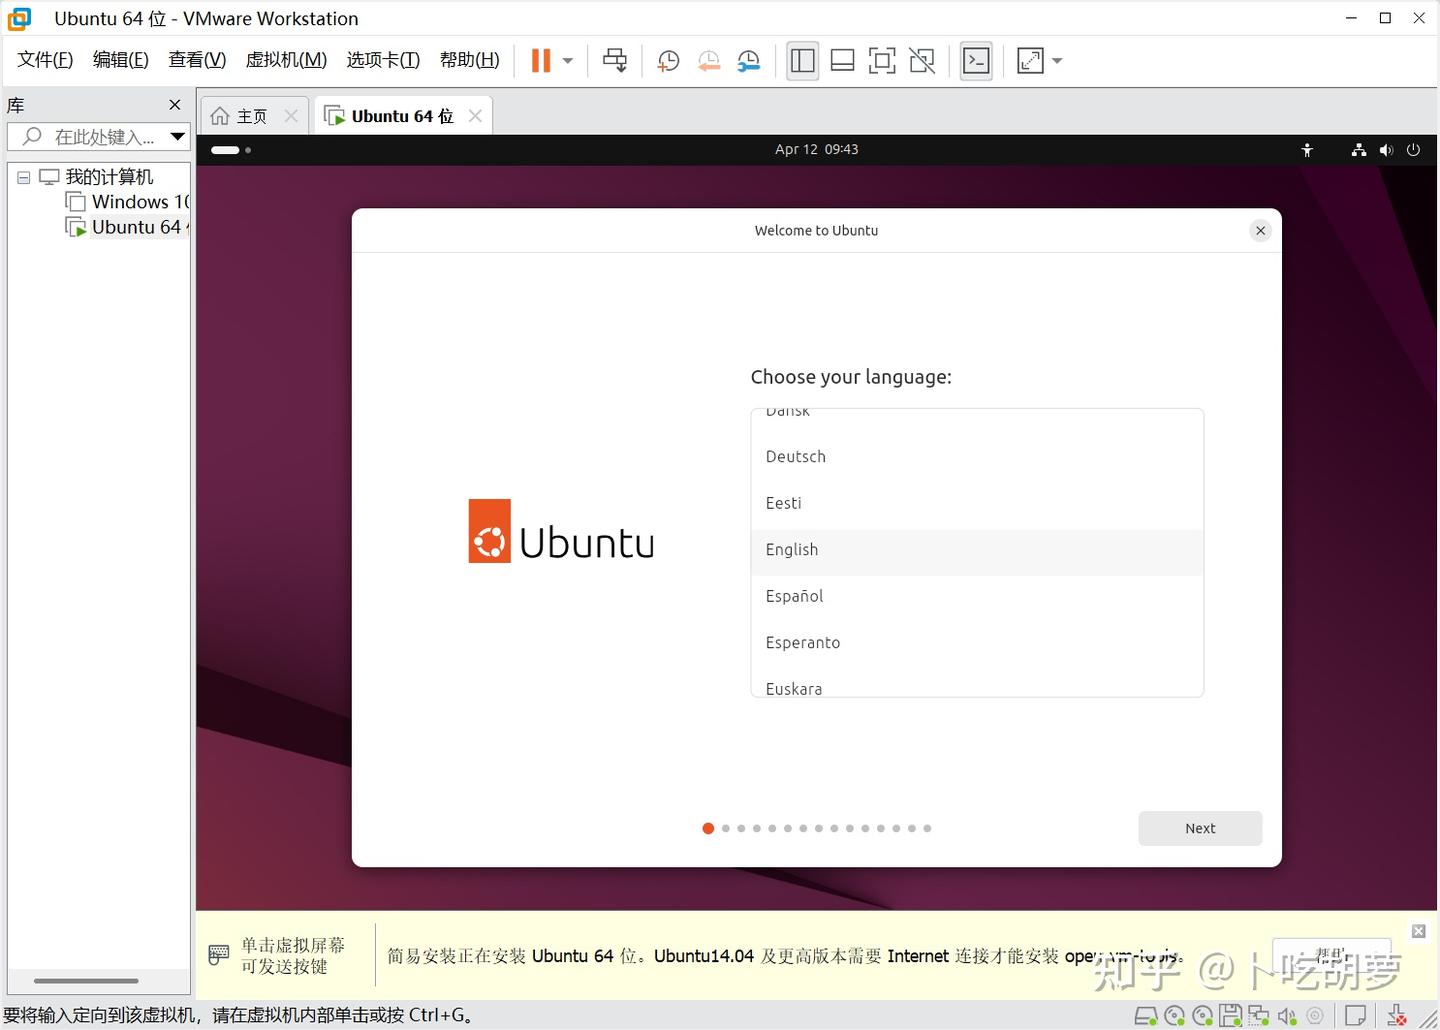Open the stretch mode dropdown arrow
This screenshot has height=1030, width=1440.
click(1056, 60)
